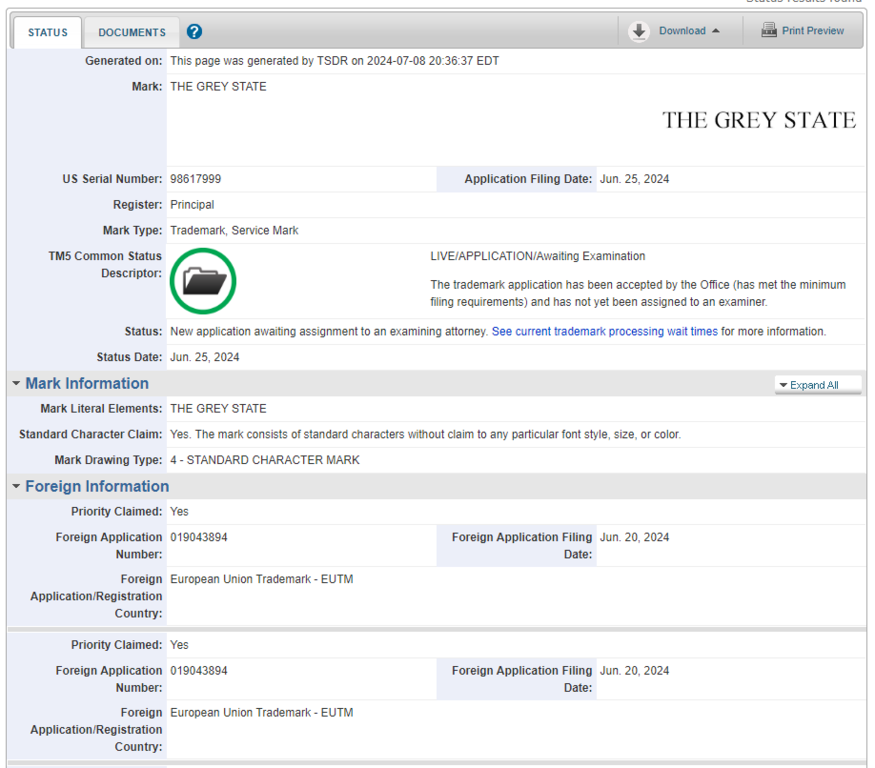This screenshot has height=768, width=875.
Task: Click the Status Date value Jun. 25, 2024
Action: (x=205, y=357)
